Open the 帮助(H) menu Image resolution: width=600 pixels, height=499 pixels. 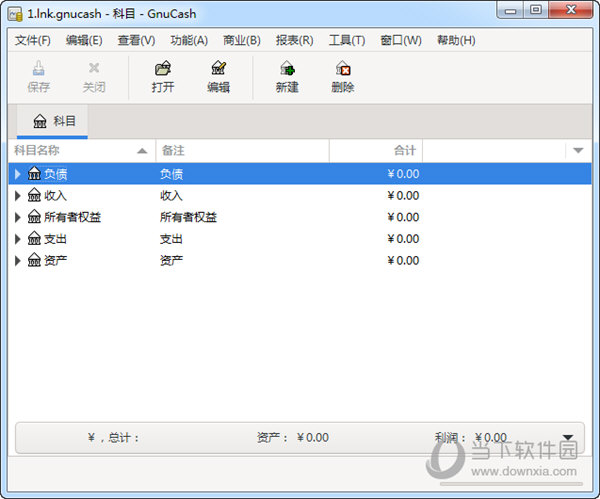(456, 40)
